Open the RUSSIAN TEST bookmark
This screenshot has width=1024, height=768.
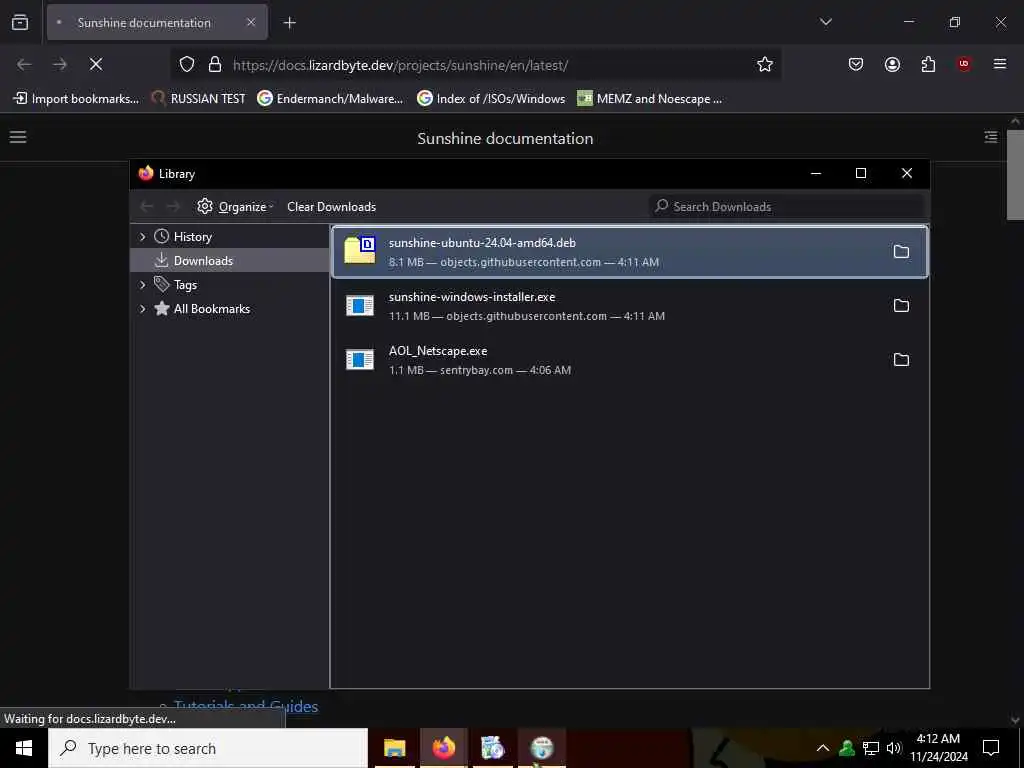point(199,99)
